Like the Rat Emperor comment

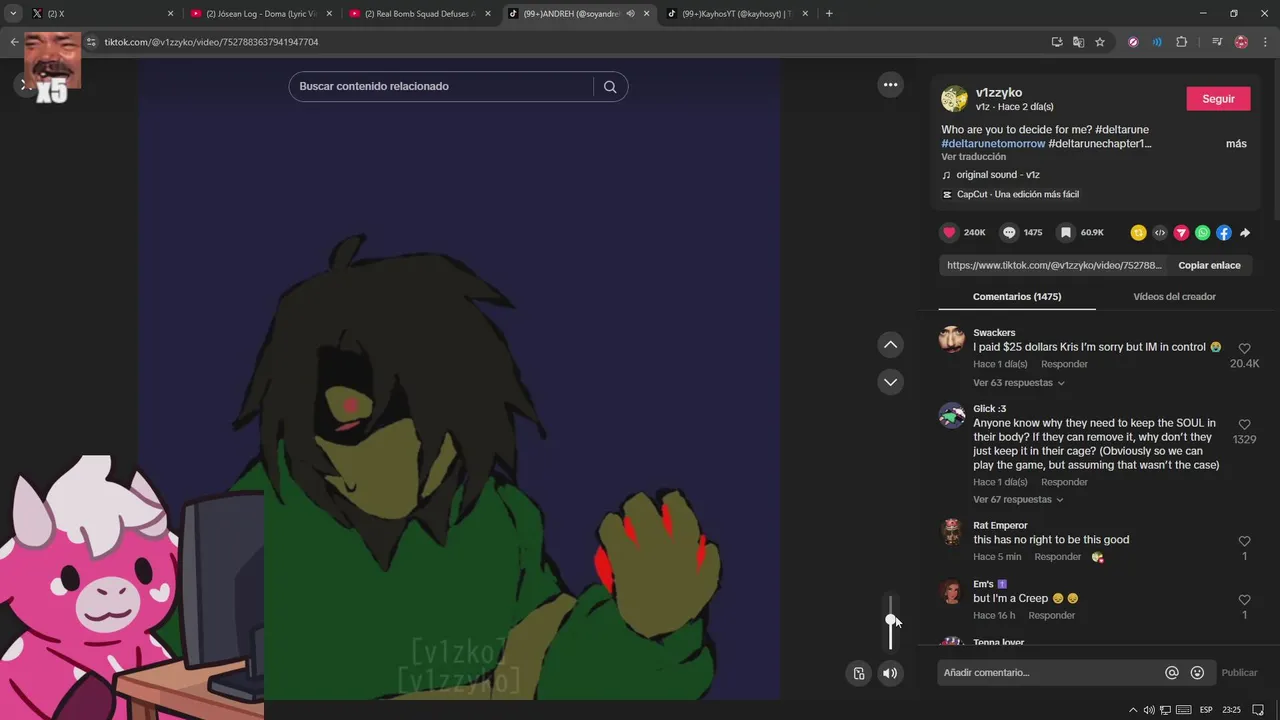pos(1244,542)
